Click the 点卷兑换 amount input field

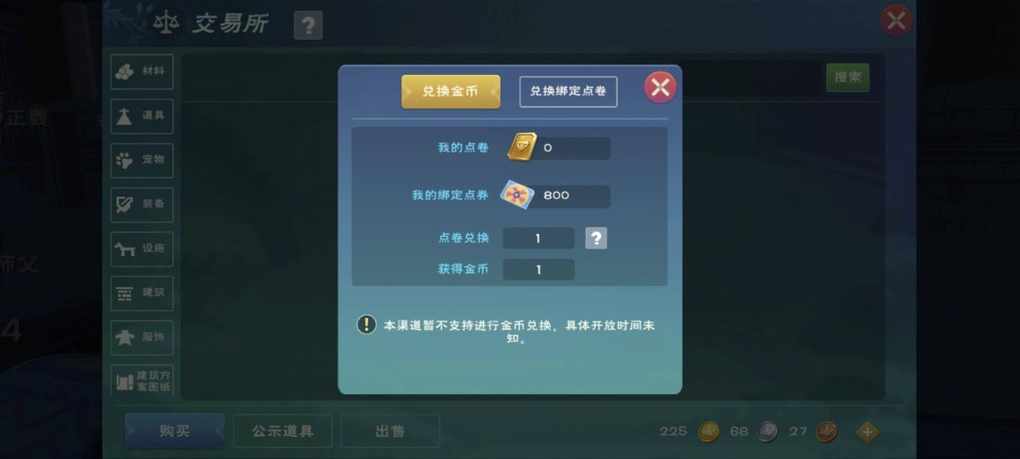[538, 238]
